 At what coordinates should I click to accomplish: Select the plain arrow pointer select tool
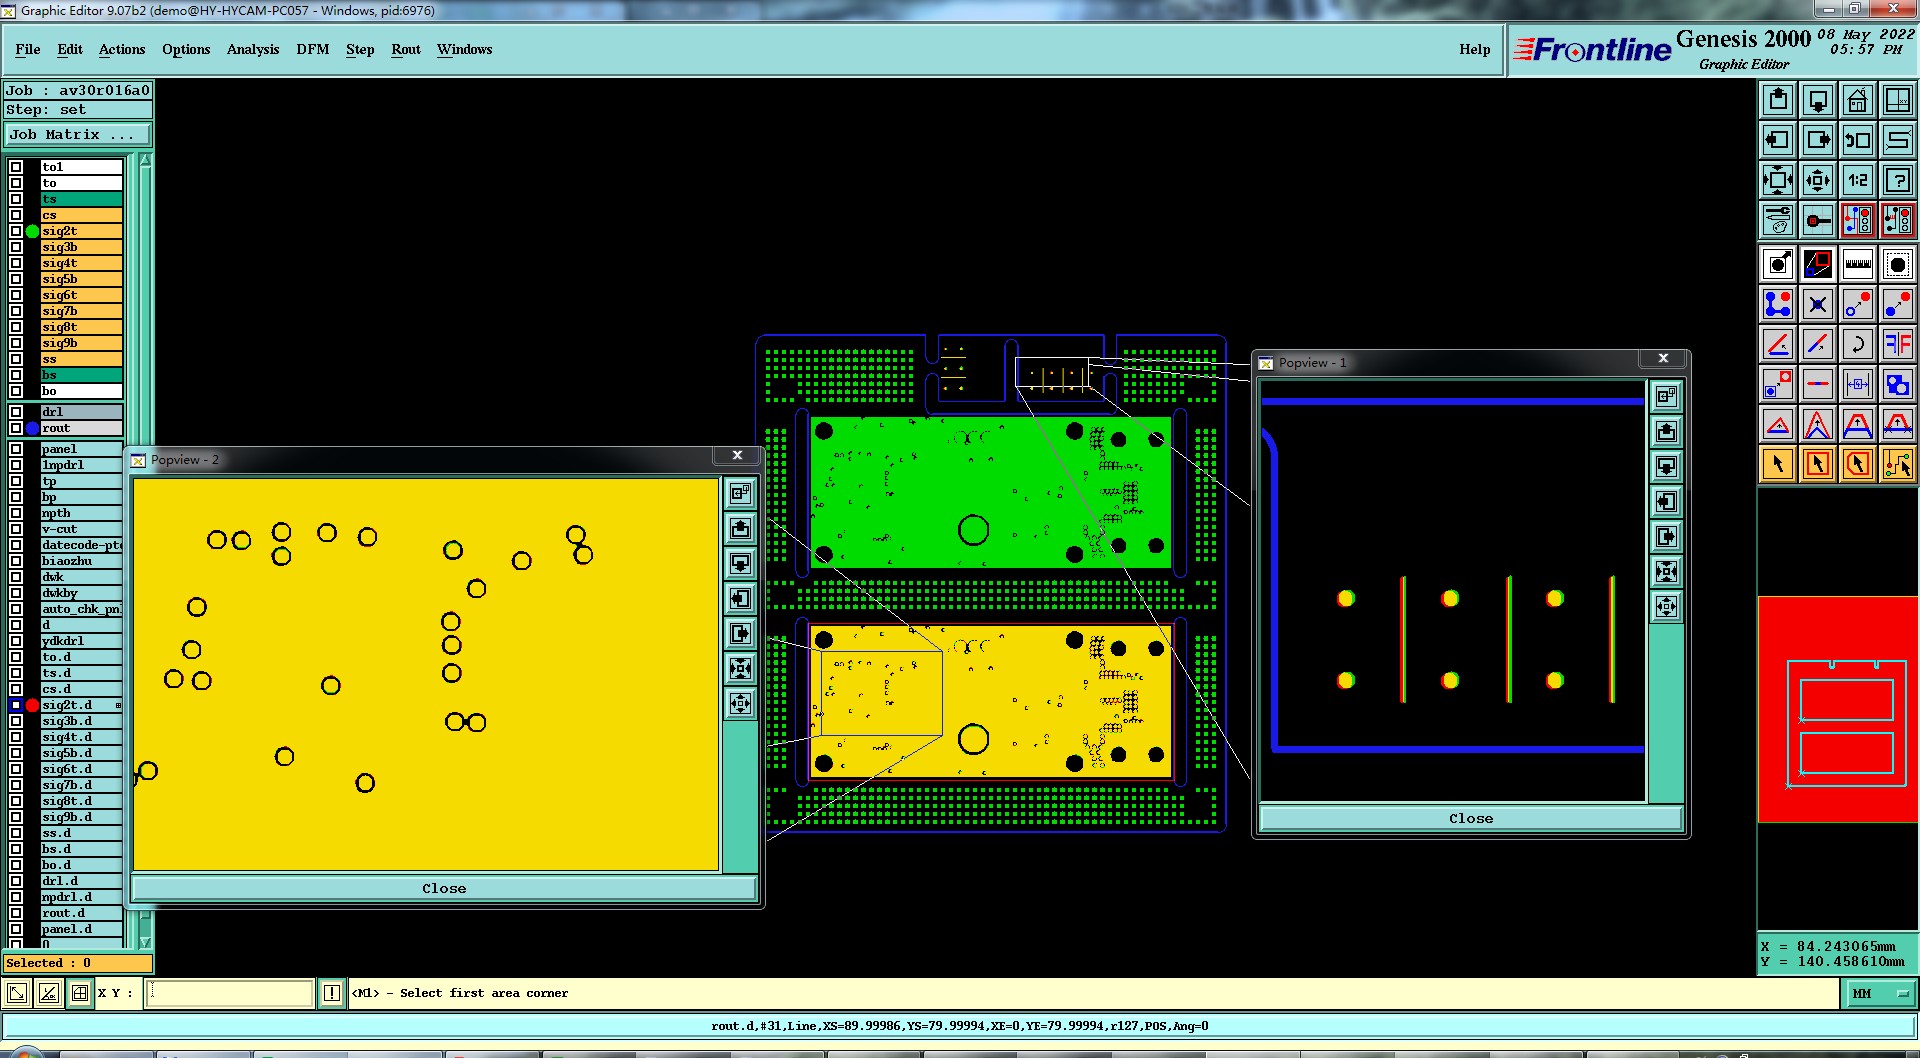point(1778,464)
